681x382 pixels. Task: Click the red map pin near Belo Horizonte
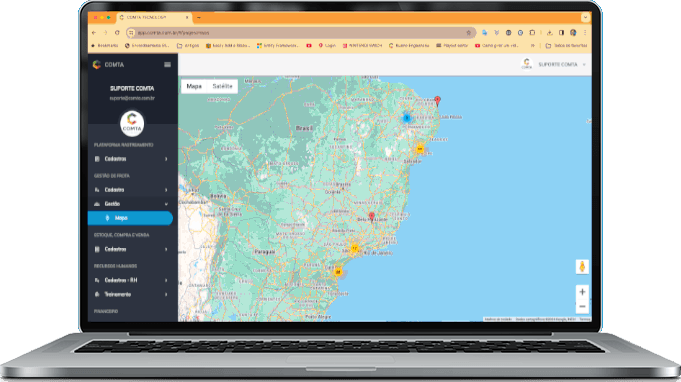point(372,217)
